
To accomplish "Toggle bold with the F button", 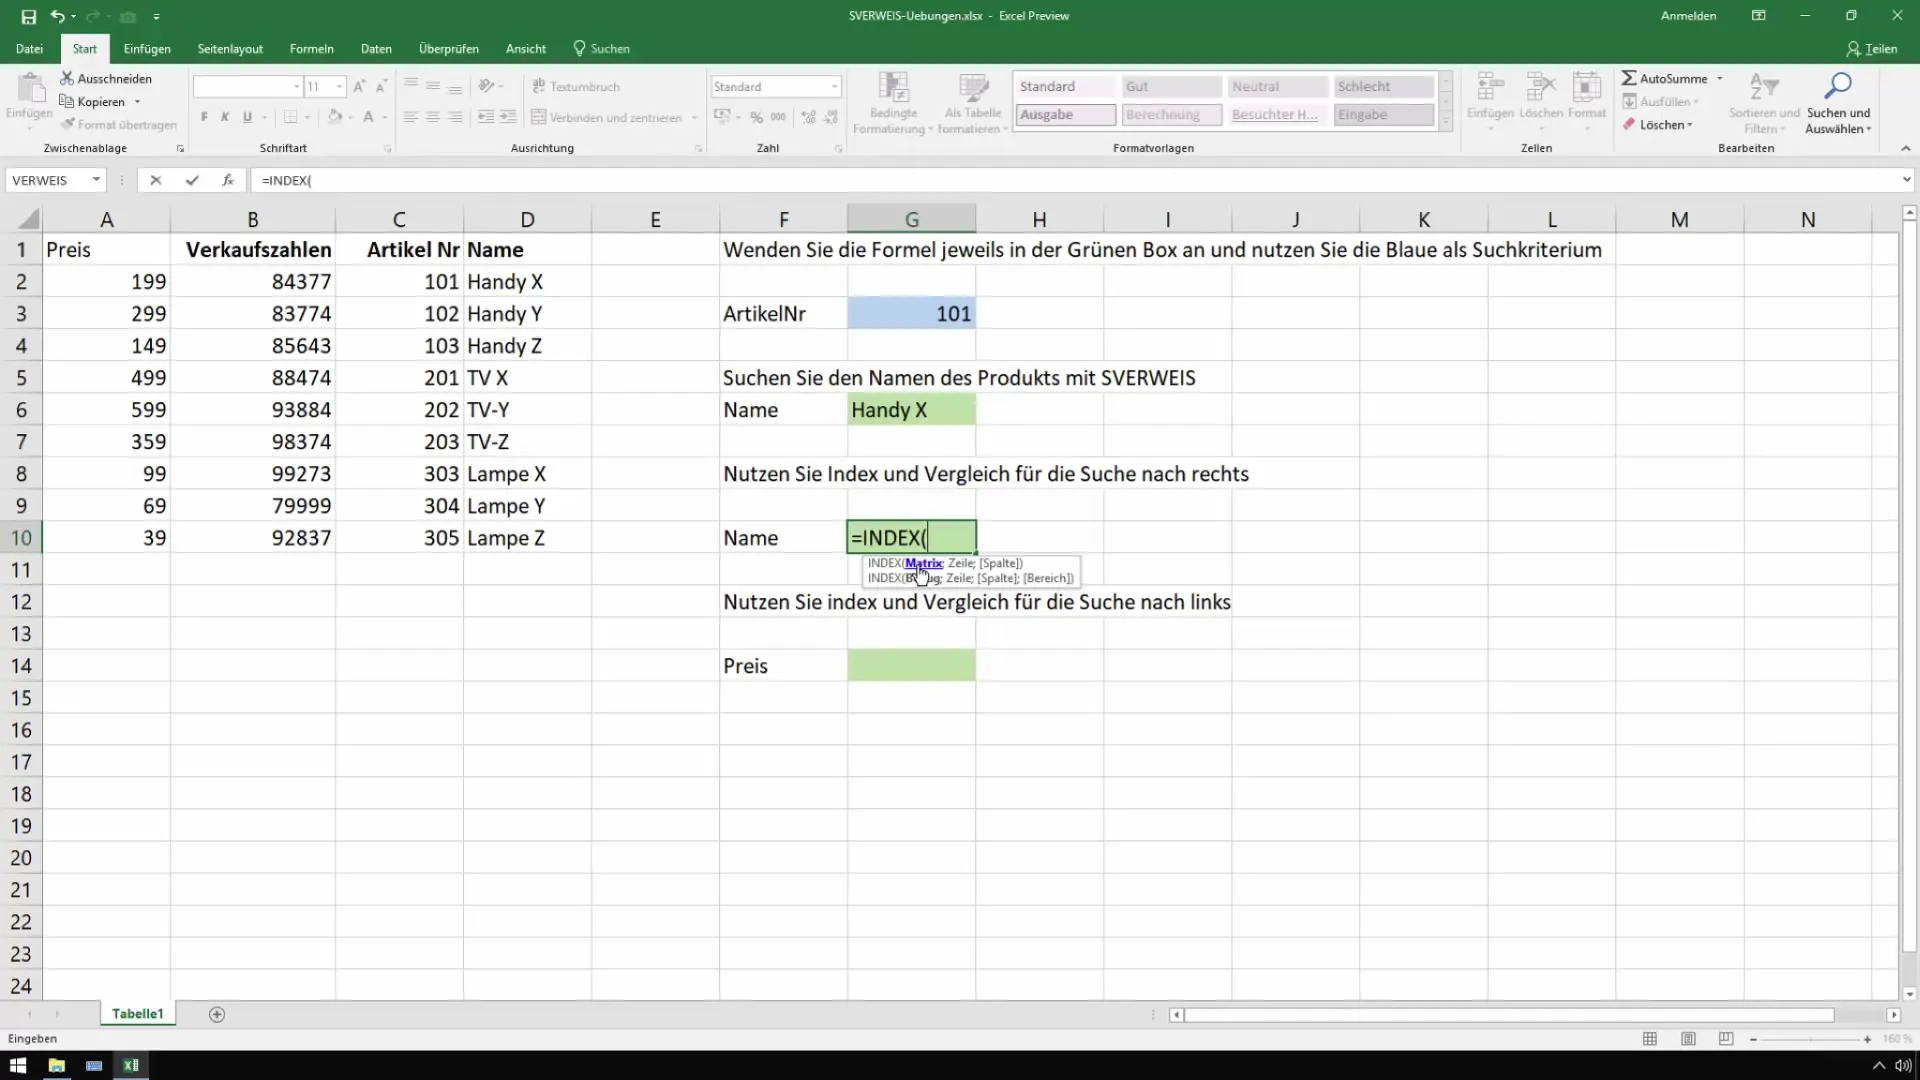I will [204, 117].
